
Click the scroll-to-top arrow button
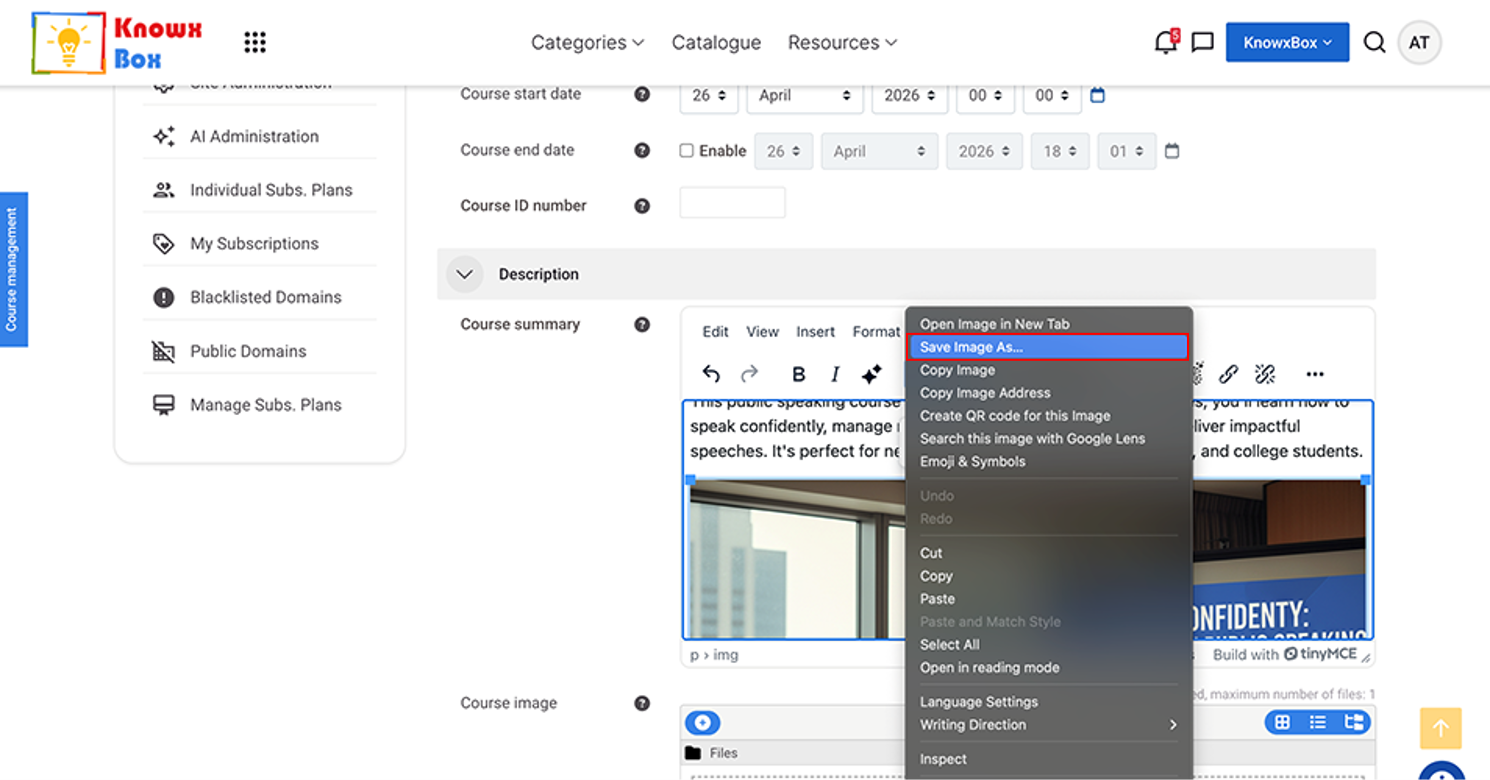1441,729
